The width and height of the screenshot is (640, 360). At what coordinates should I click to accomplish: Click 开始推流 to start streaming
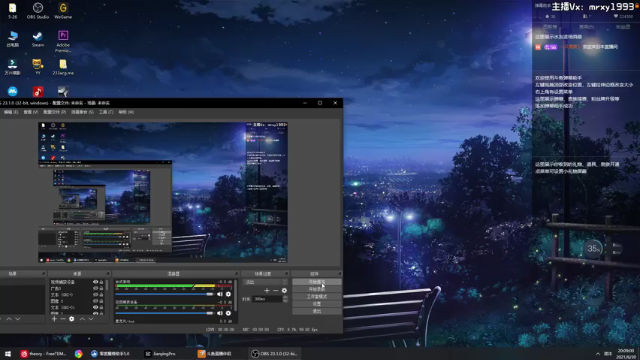(317, 282)
